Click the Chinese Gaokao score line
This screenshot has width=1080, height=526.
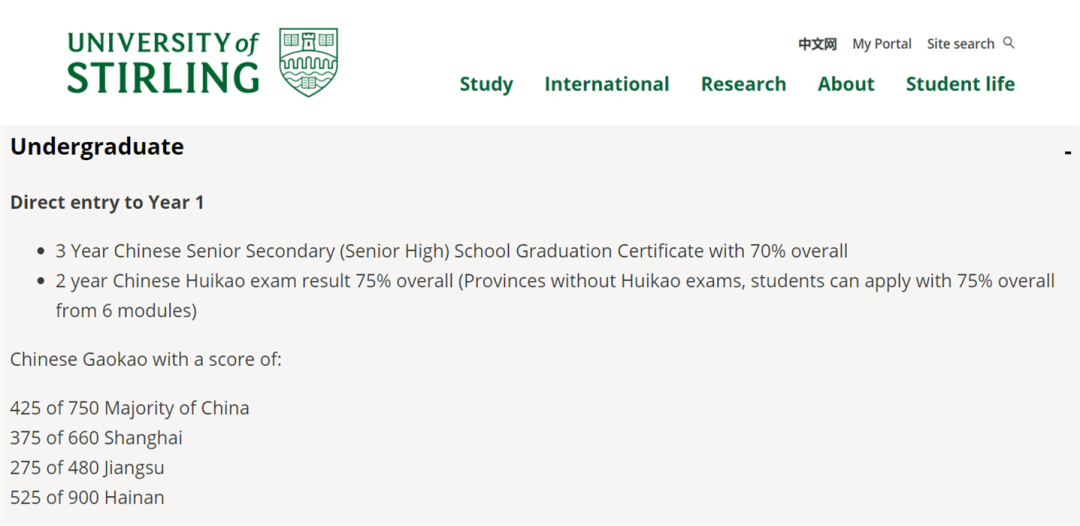[146, 359]
